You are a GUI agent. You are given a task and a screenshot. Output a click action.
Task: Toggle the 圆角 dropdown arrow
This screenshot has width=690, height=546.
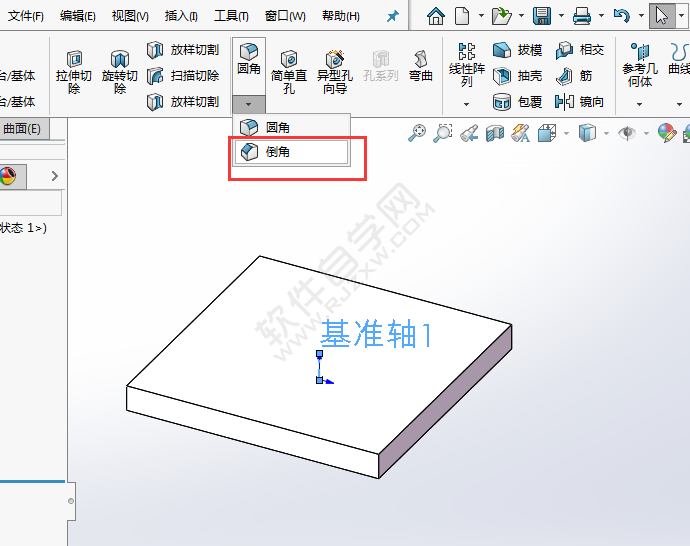tap(249, 104)
